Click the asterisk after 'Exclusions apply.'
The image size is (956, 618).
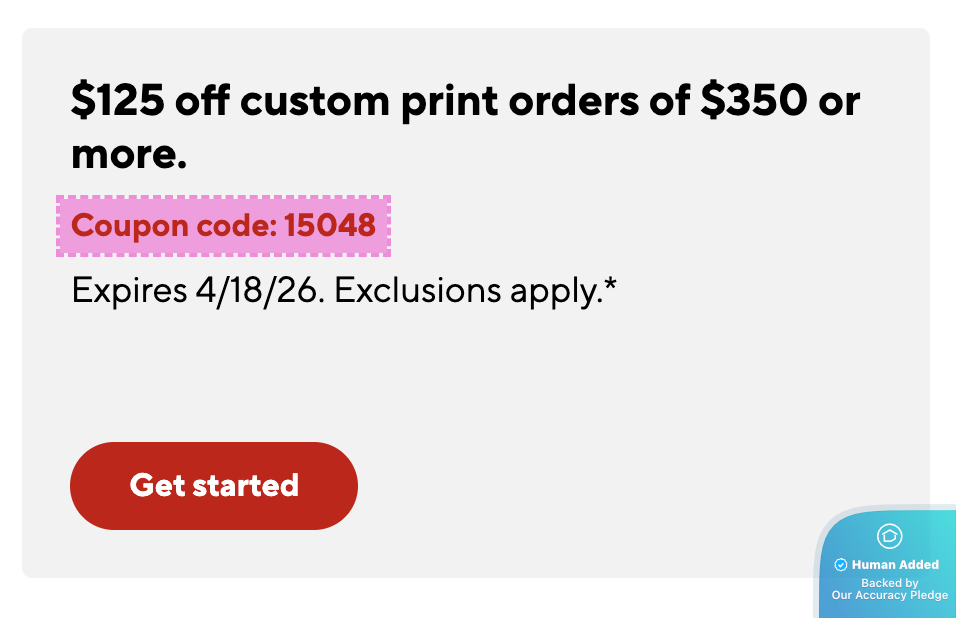(x=610, y=285)
